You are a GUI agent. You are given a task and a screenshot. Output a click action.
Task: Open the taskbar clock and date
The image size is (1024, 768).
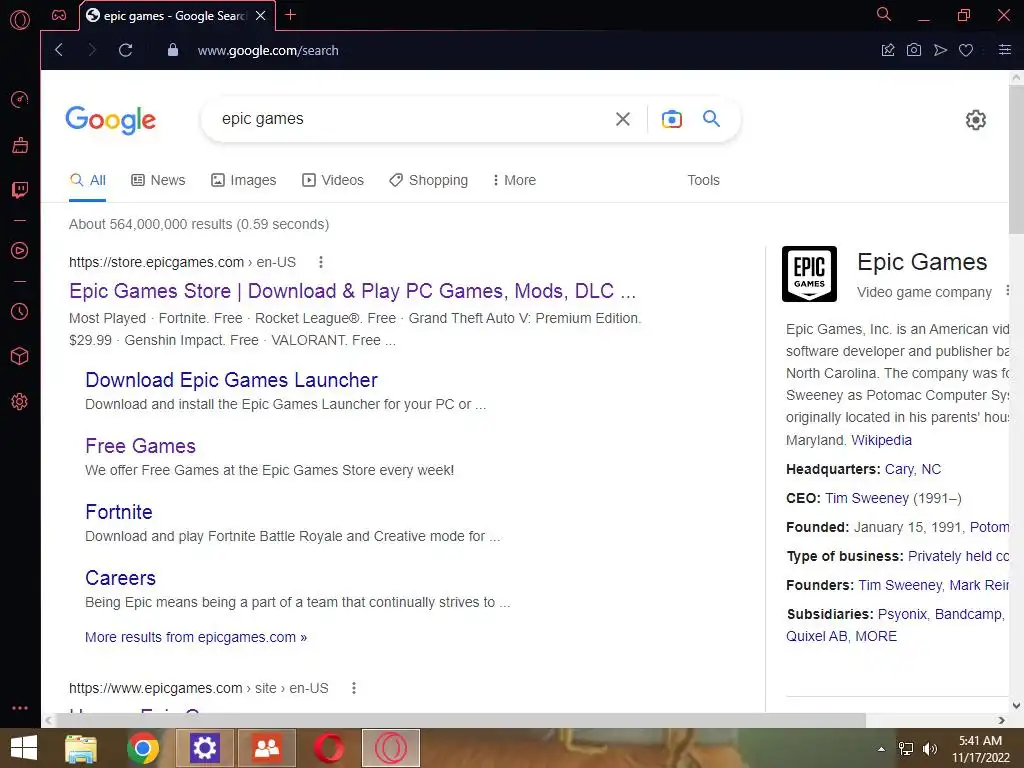(980, 749)
